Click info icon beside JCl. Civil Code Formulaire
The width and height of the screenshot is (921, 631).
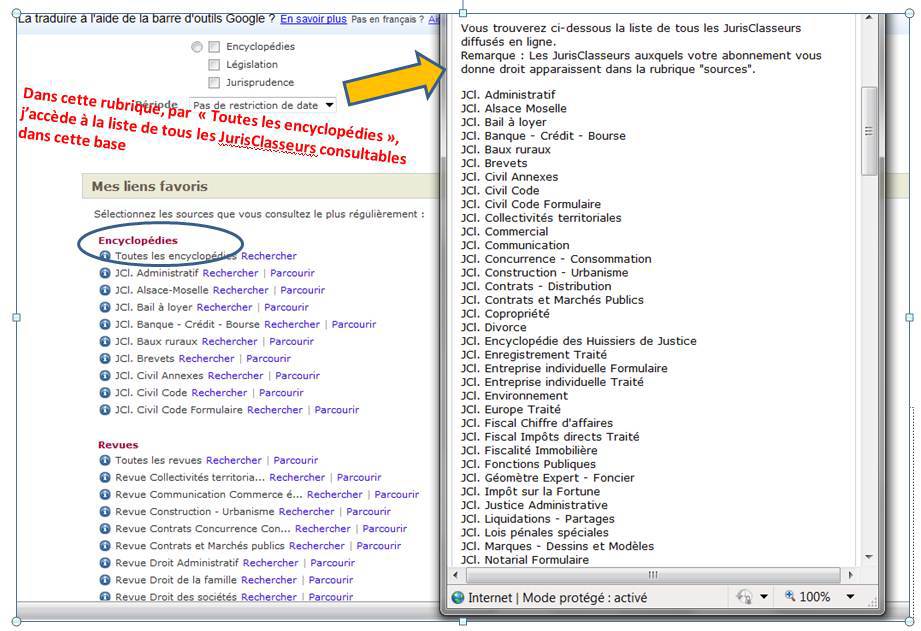point(105,409)
